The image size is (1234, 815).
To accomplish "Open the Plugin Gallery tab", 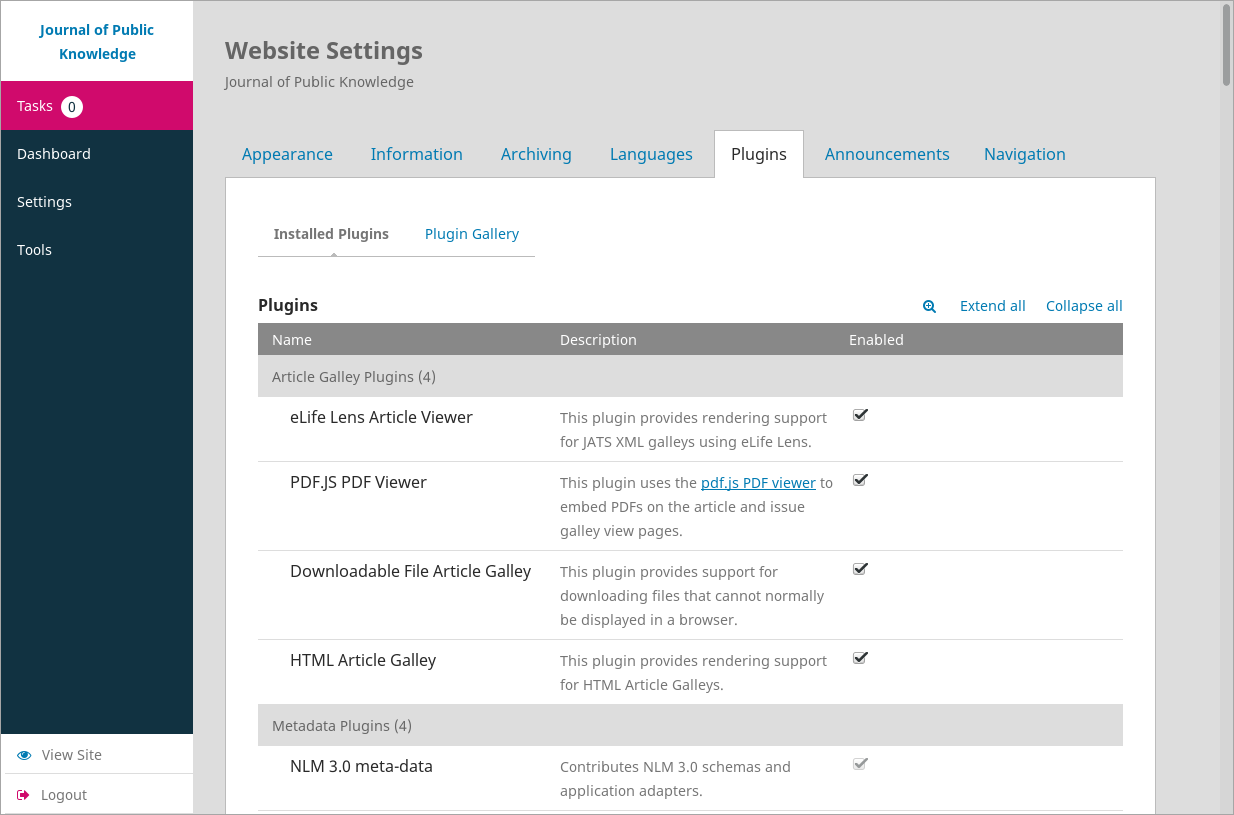I will coord(472,234).
